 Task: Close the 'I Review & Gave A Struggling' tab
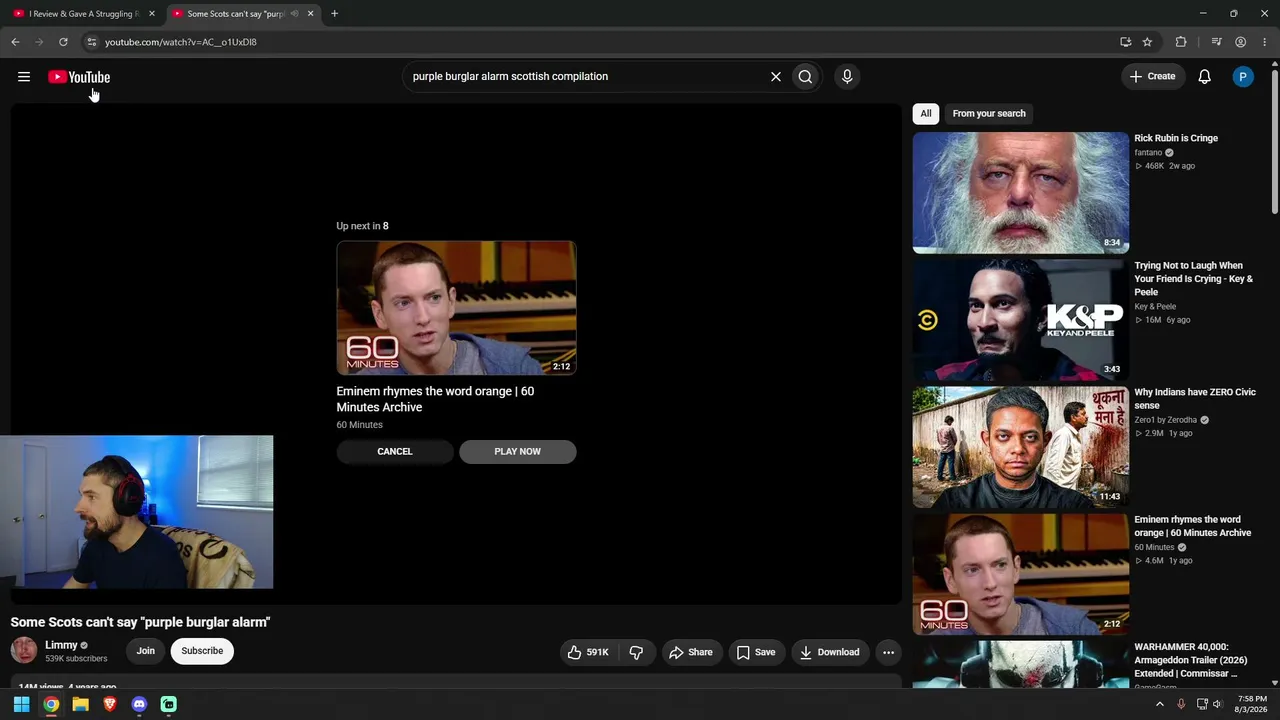(152, 14)
